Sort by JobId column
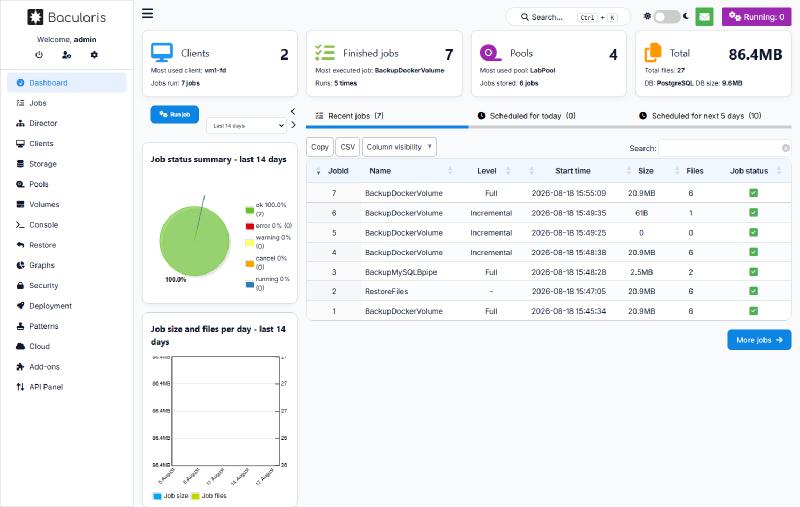800x507 pixels. (x=332, y=171)
